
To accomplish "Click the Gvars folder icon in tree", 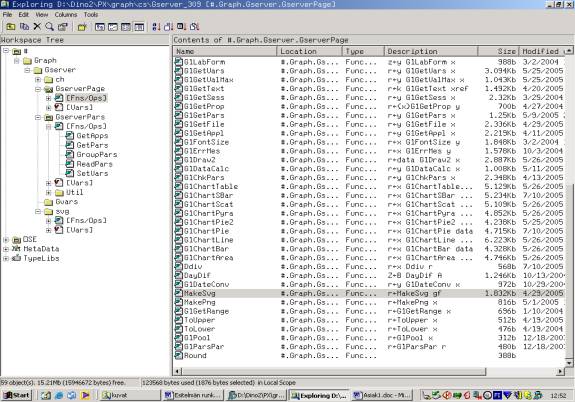I will tap(48, 202).
